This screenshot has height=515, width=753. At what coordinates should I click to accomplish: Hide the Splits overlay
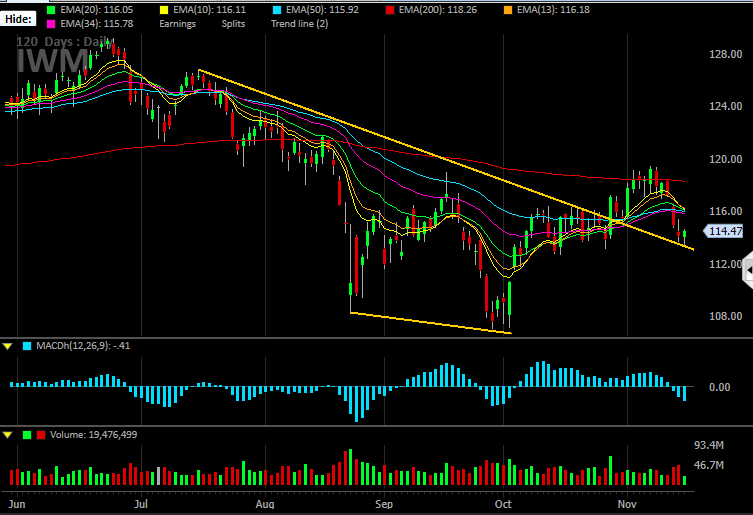click(233, 24)
